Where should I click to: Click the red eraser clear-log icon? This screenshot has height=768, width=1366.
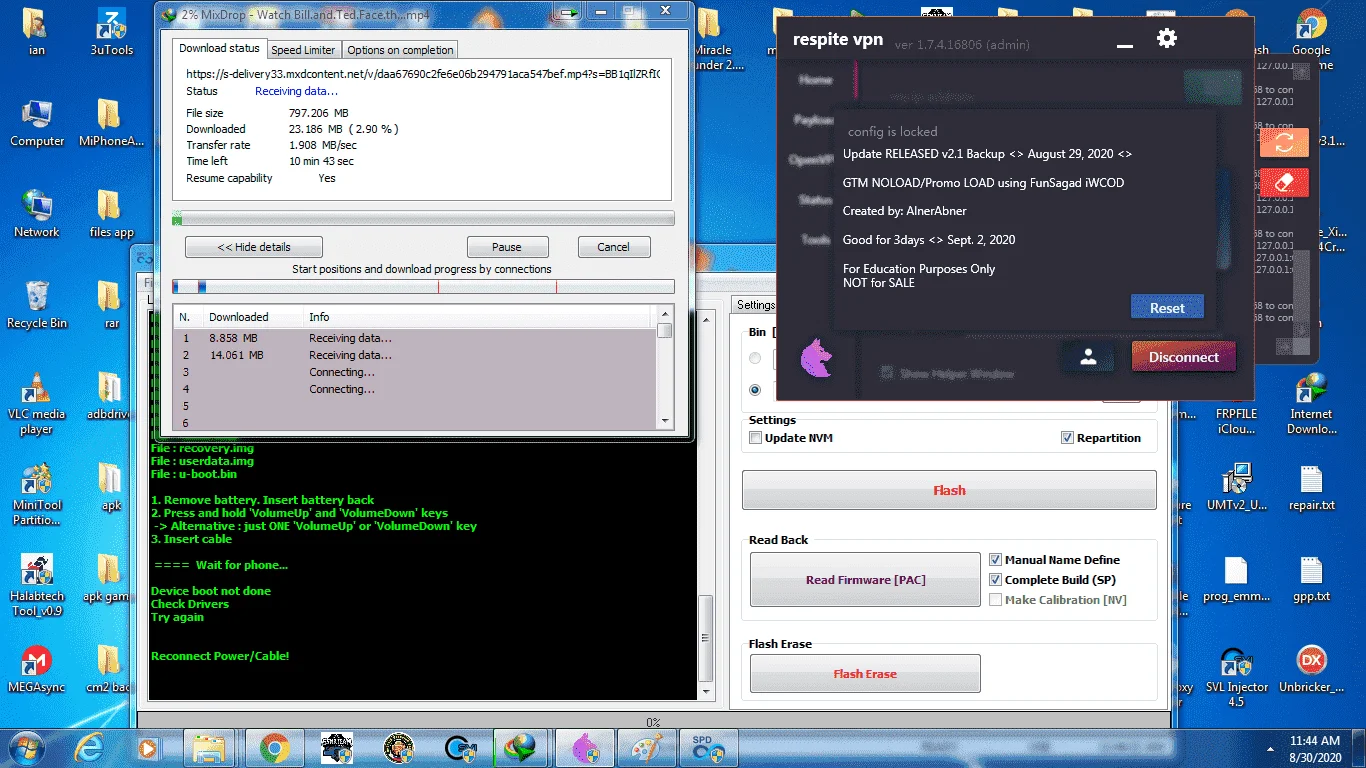click(1285, 183)
